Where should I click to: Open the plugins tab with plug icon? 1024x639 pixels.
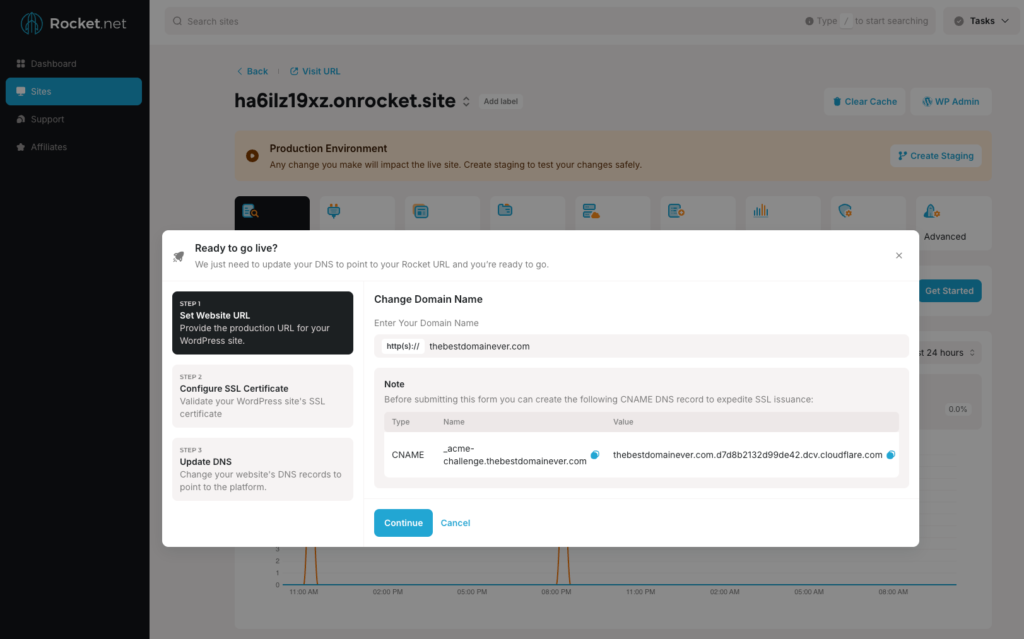pyautogui.click(x=334, y=212)
